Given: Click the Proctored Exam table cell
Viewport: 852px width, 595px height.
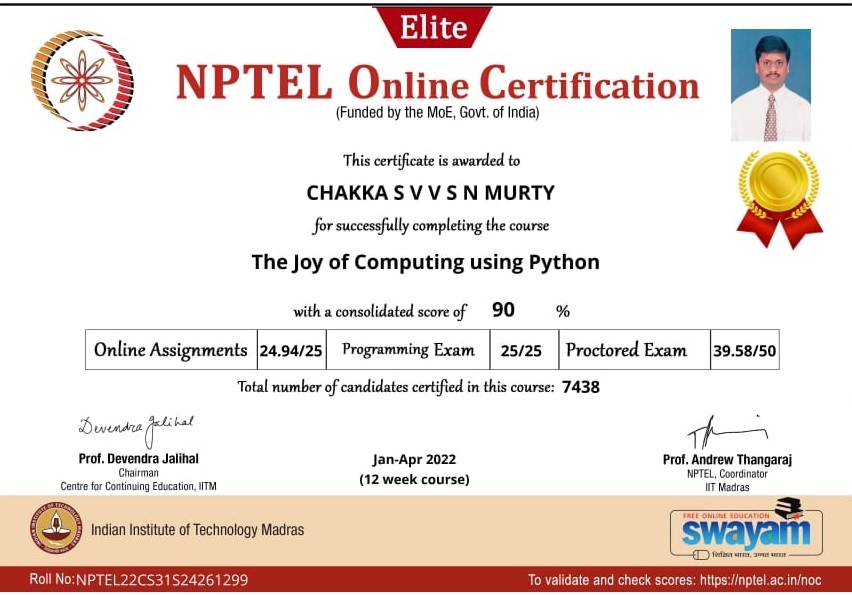Looking at the screenshot, I should point(627,350).
